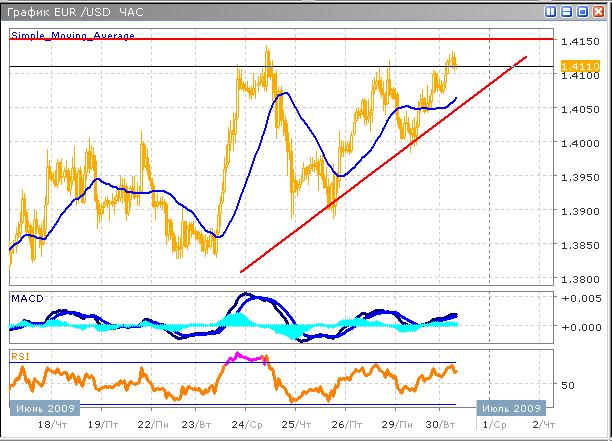
Task: Maximize the EUR/USD chart window
Action: [583, 11]
